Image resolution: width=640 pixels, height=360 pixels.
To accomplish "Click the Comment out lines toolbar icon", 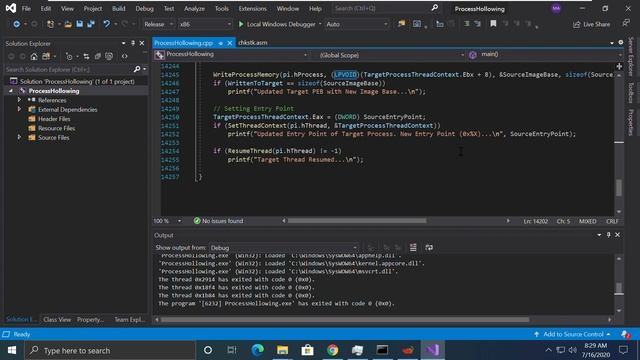I will (x=467, y=24).
